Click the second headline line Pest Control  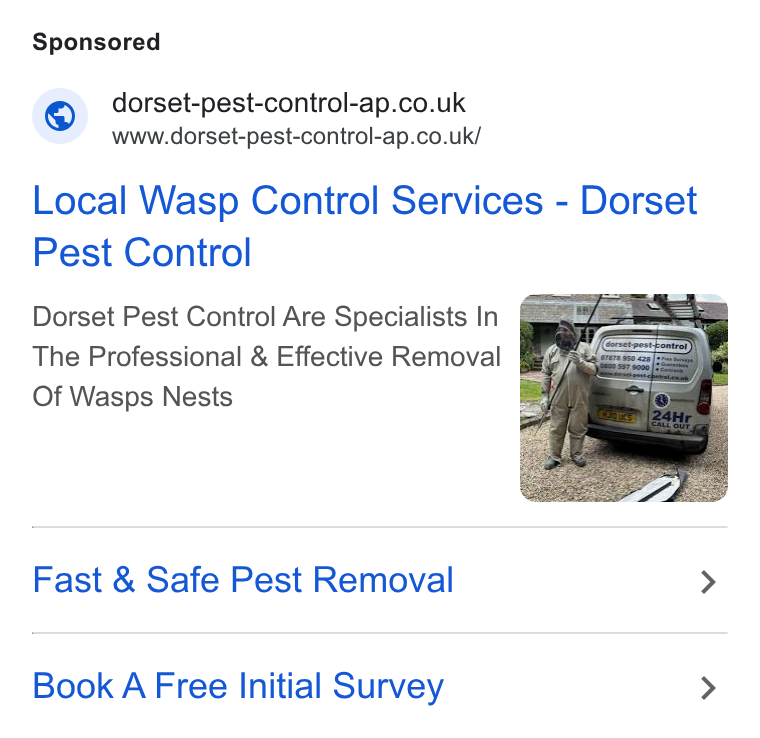click(x=142, y=252)
